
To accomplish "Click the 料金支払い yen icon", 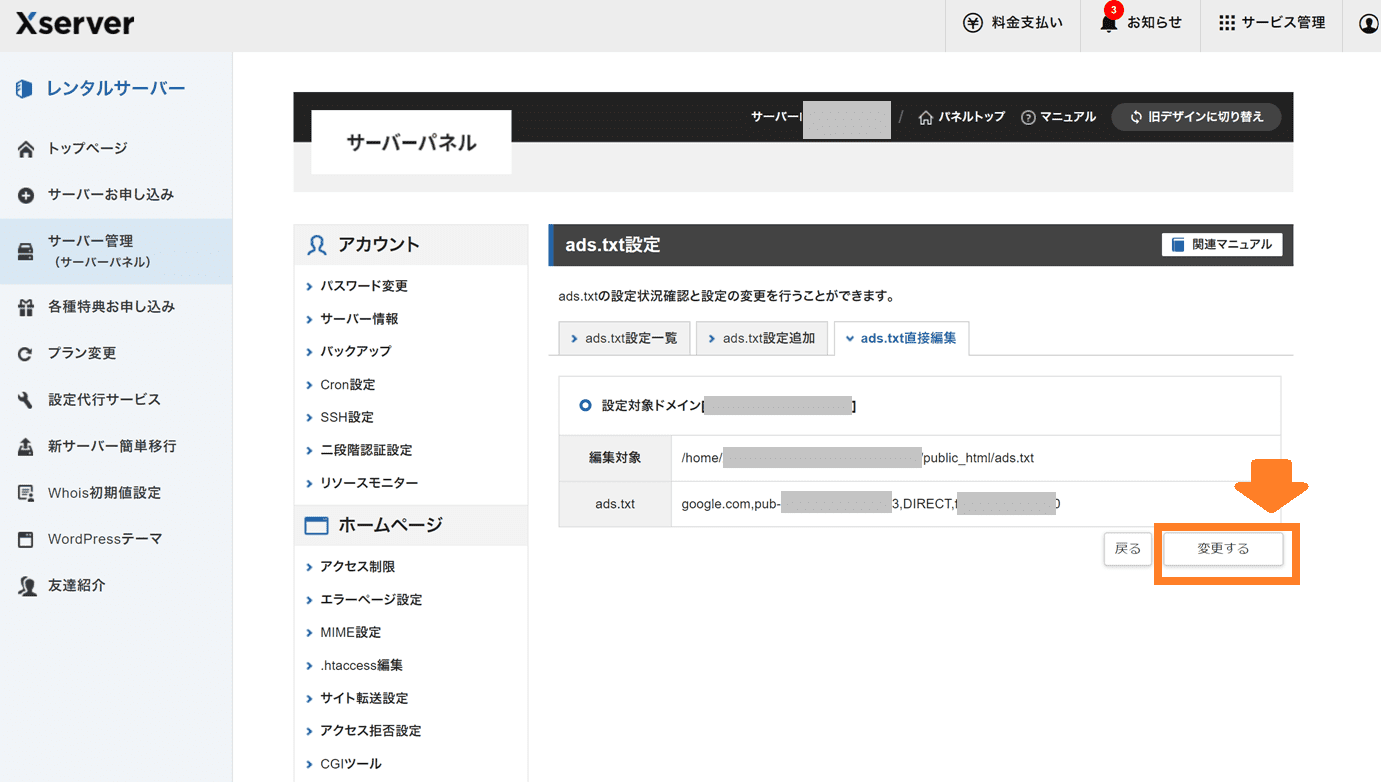I will point(972,23).
